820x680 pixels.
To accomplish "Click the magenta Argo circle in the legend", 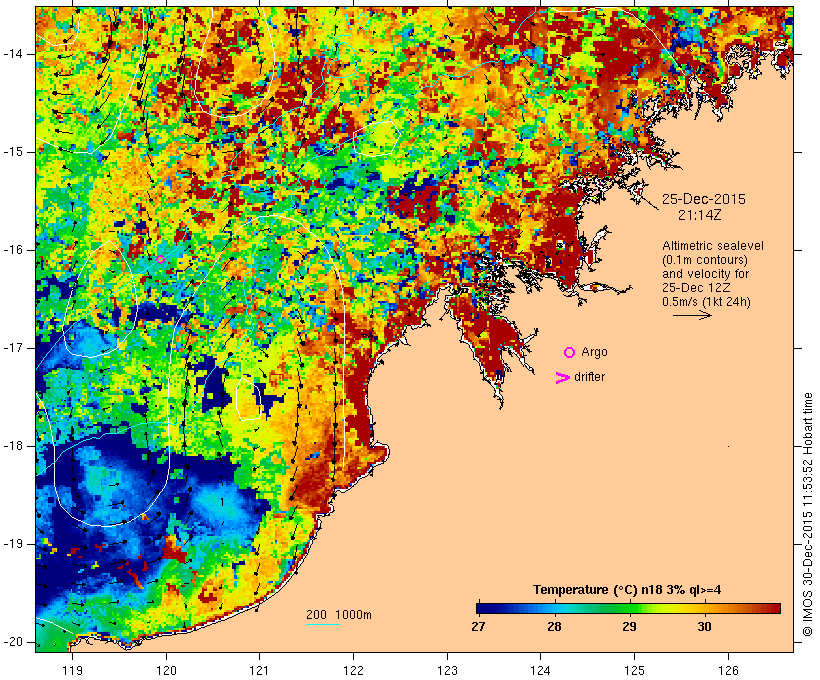I will pyautogui.click(x=570, y=353).
